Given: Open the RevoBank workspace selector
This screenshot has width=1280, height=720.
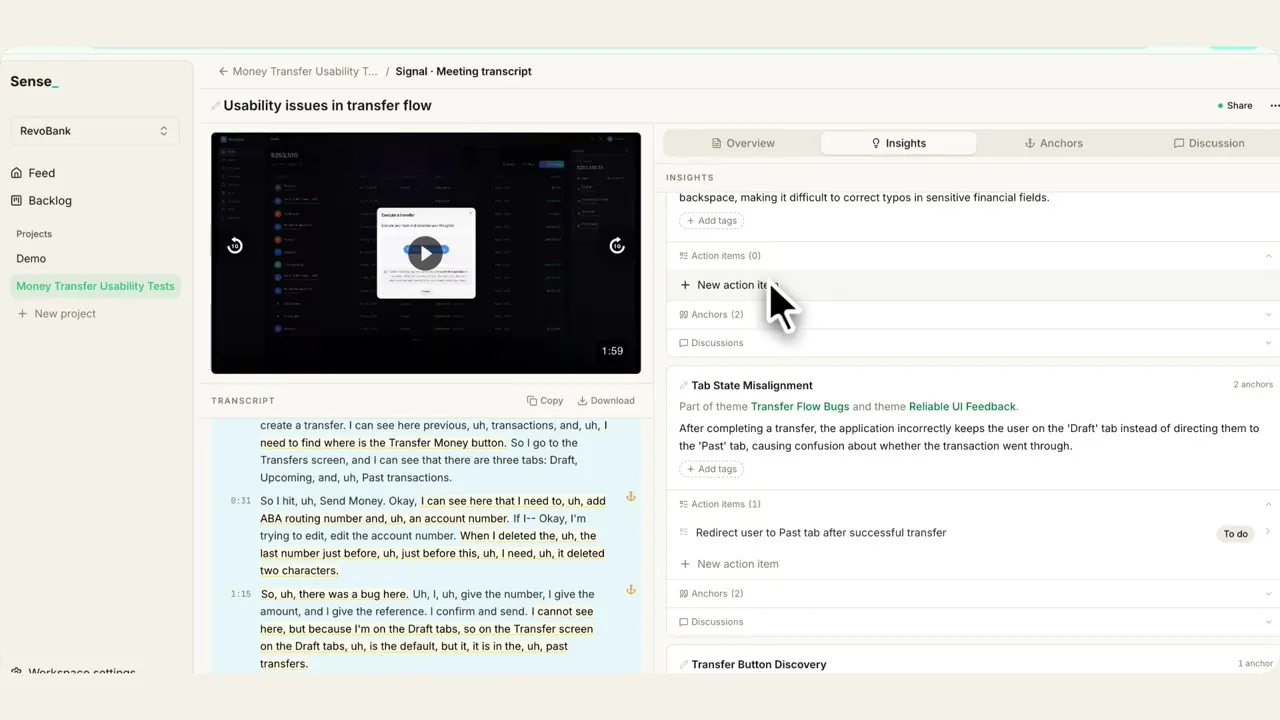Looking at the screenshot, I should 94,131.
